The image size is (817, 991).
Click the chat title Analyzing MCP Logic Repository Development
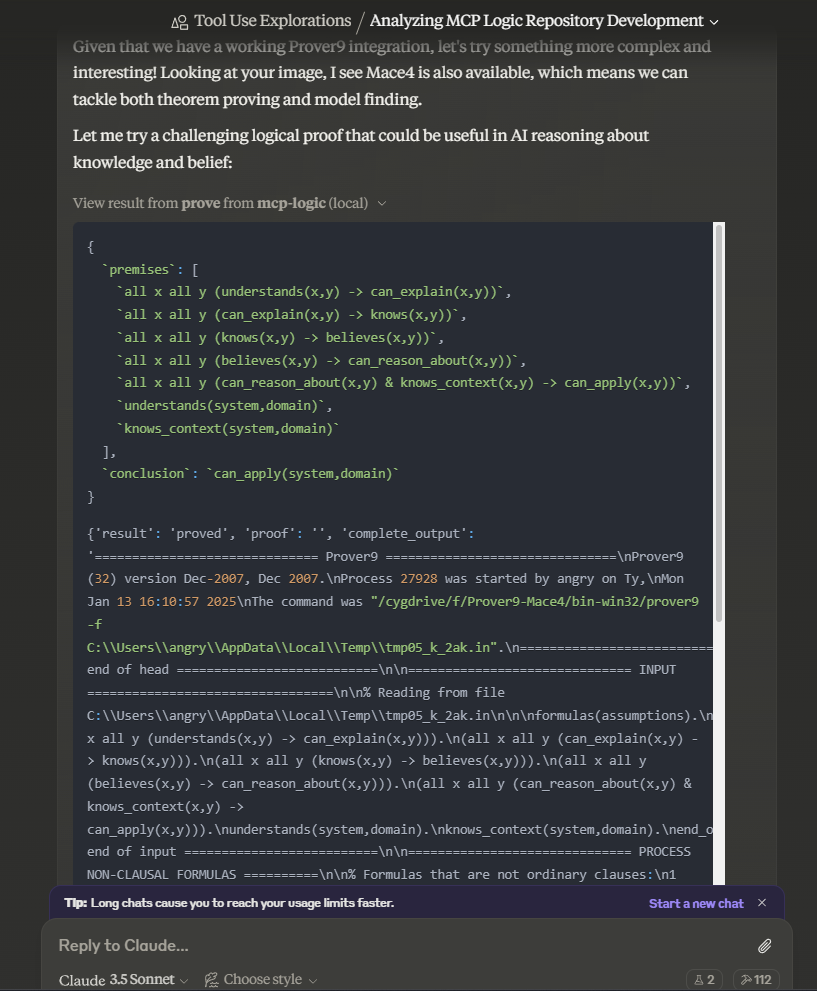pyautogui.click(x=536, y=21)
